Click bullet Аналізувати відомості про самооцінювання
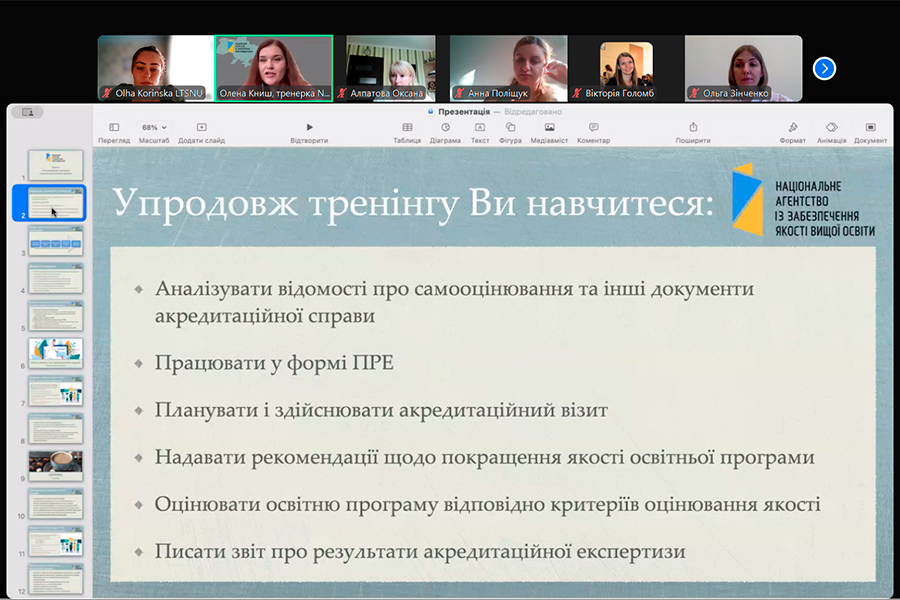This screenshot has width=900, height=600. 454,302
